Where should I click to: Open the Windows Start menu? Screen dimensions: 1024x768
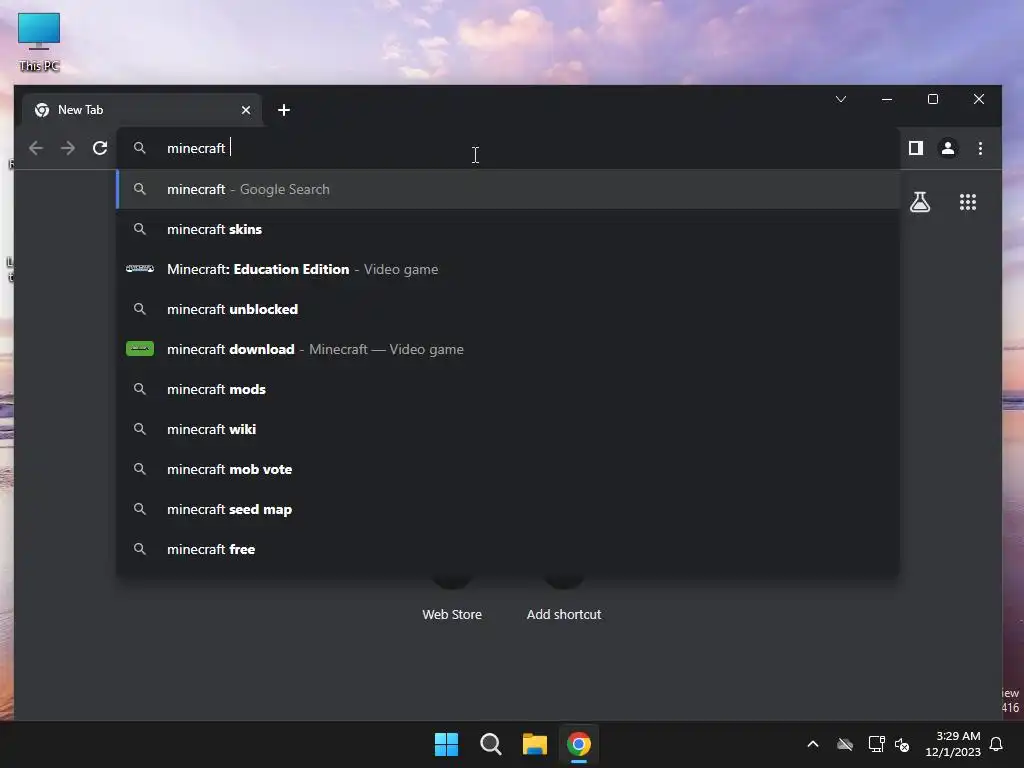point(447,744)
